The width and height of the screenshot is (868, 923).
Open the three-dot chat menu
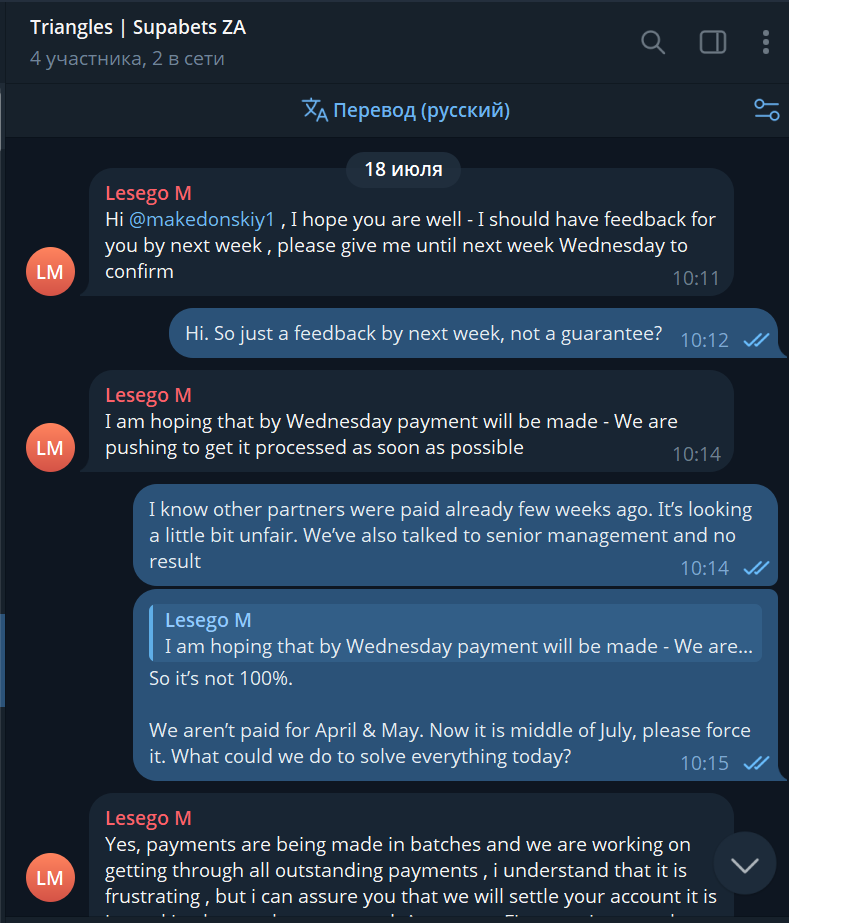click(766, 42)
